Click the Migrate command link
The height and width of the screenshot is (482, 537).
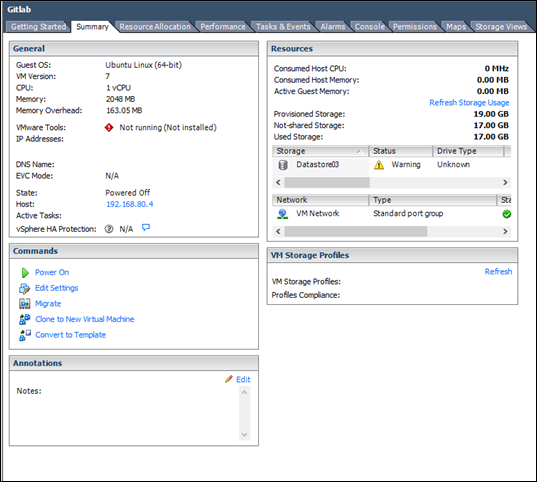coord(48,304)
